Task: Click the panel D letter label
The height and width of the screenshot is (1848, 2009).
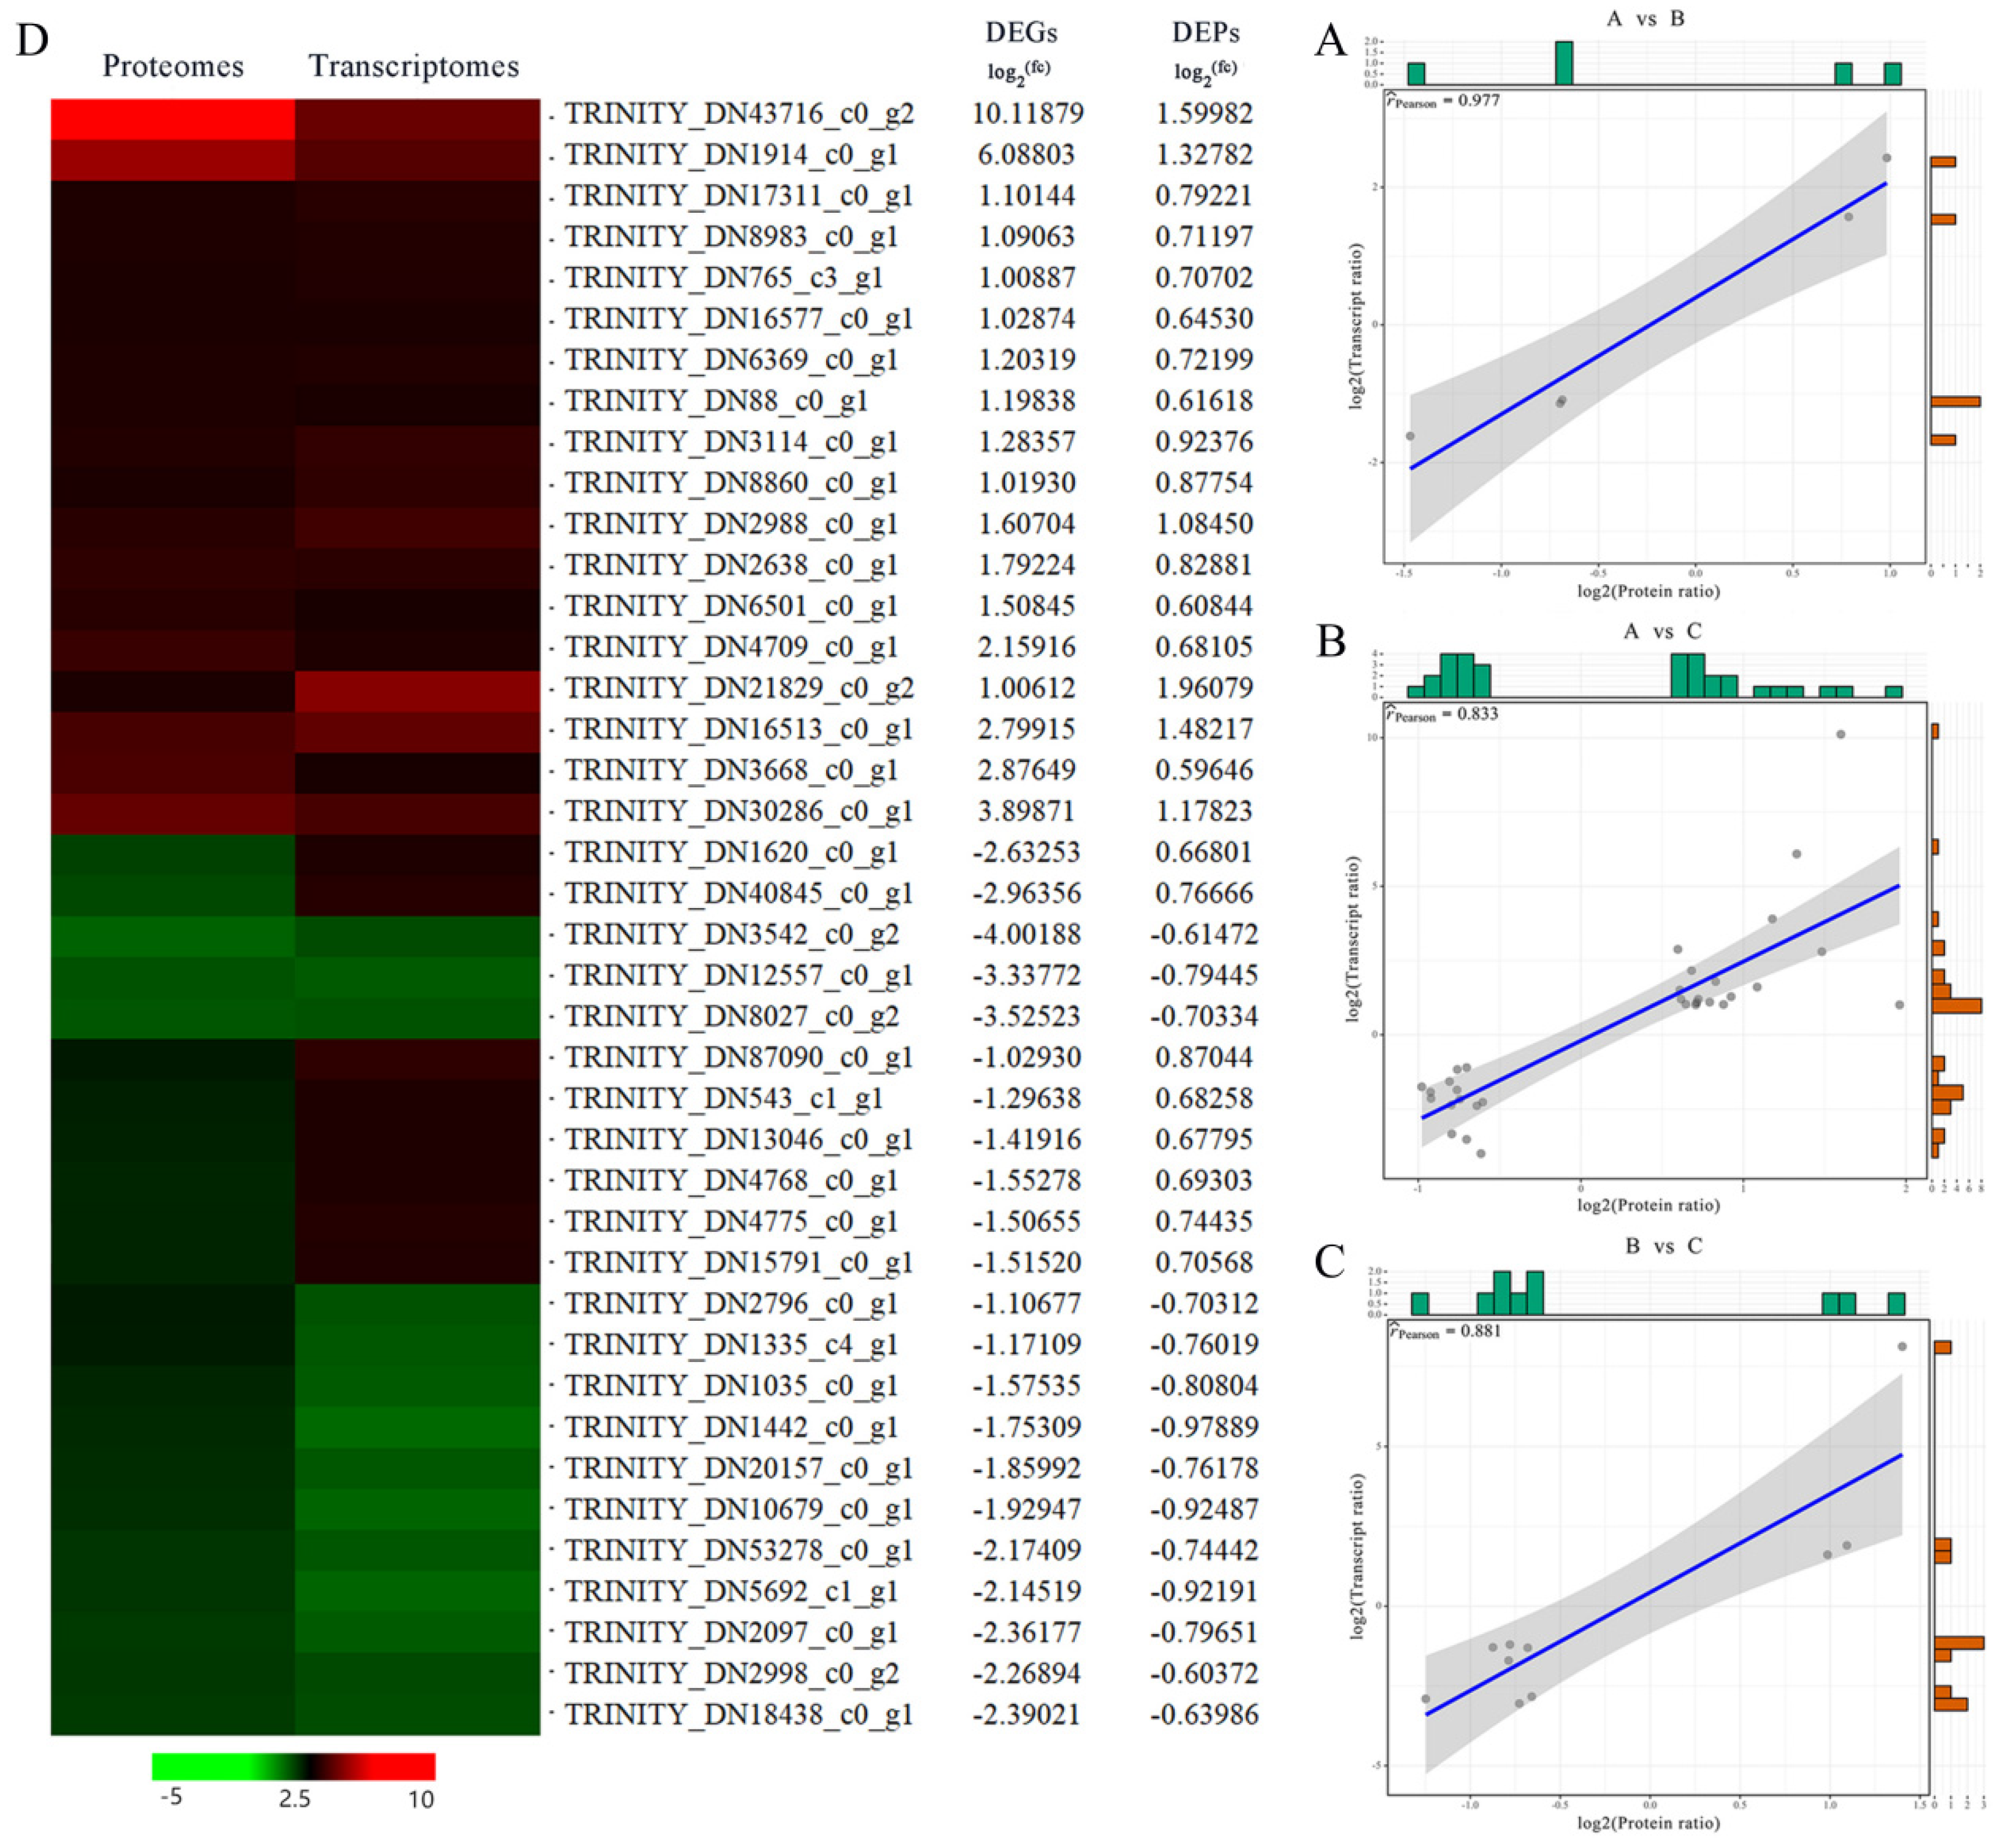Action: coord(32,41)
